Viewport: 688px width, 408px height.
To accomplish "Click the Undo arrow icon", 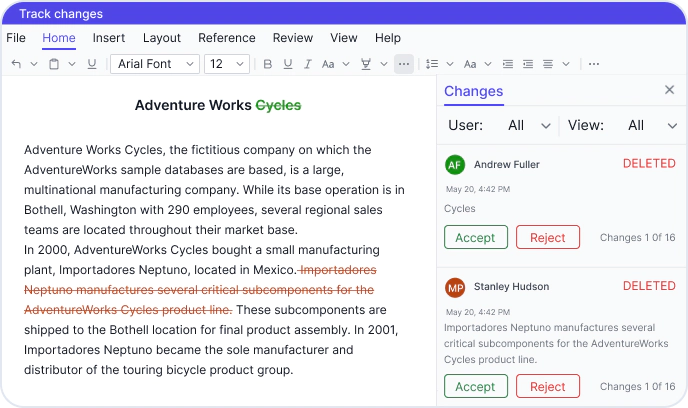I will pyautogui.click(x=16, y=64).
